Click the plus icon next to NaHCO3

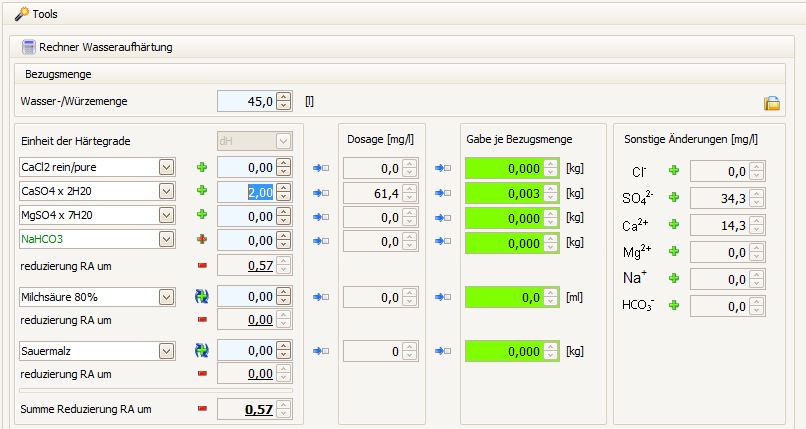click(202, 240)
